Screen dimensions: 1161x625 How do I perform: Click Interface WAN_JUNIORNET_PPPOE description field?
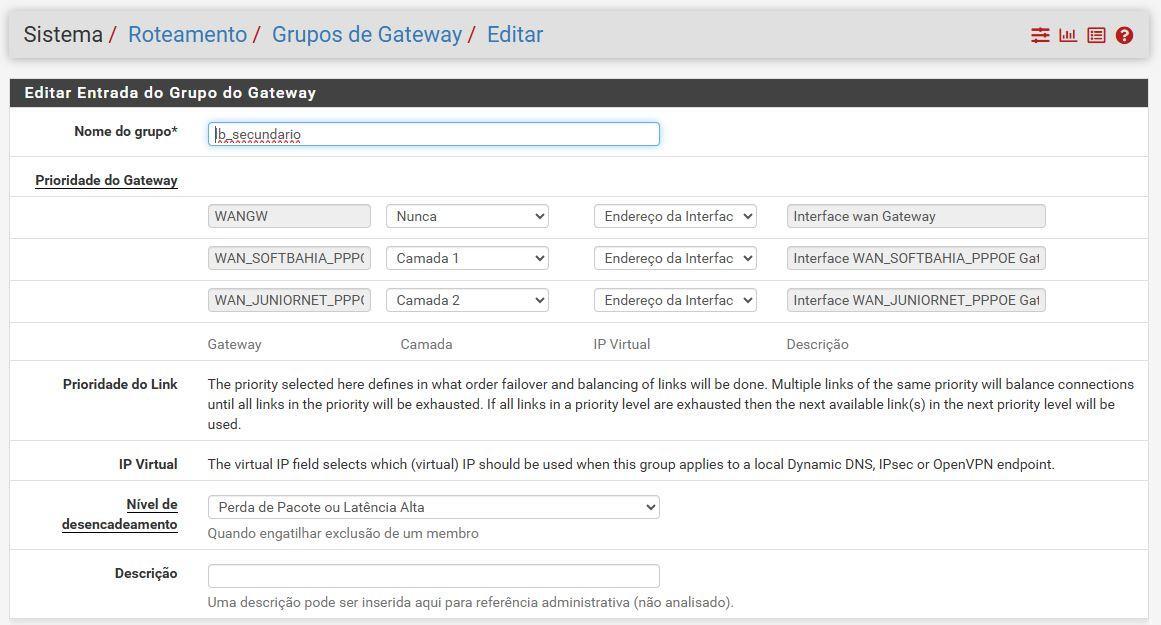916,300
